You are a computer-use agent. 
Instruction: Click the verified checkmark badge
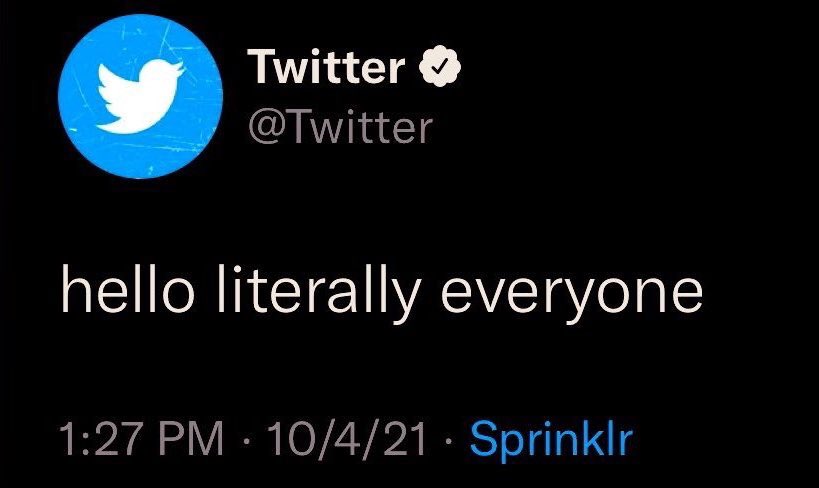click(x=440, y=66)
